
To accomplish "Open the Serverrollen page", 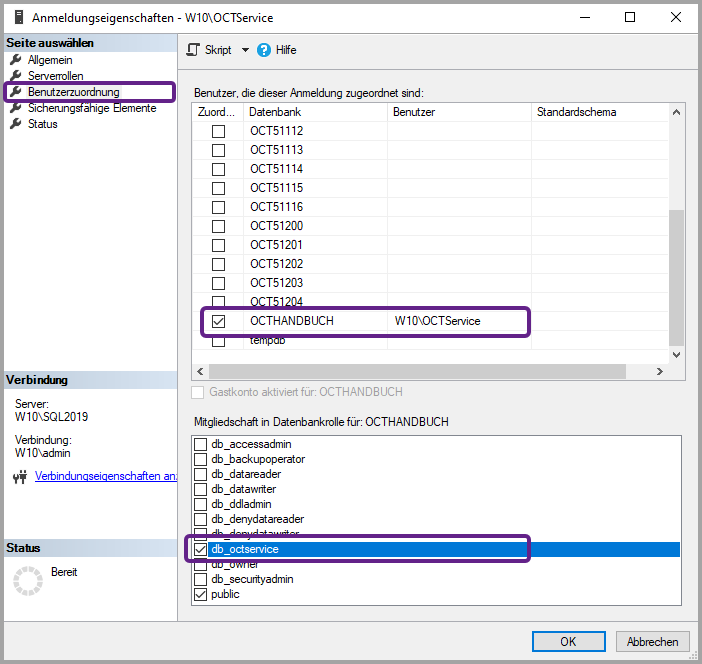I will pyautogui.click(x=55, y=76).
